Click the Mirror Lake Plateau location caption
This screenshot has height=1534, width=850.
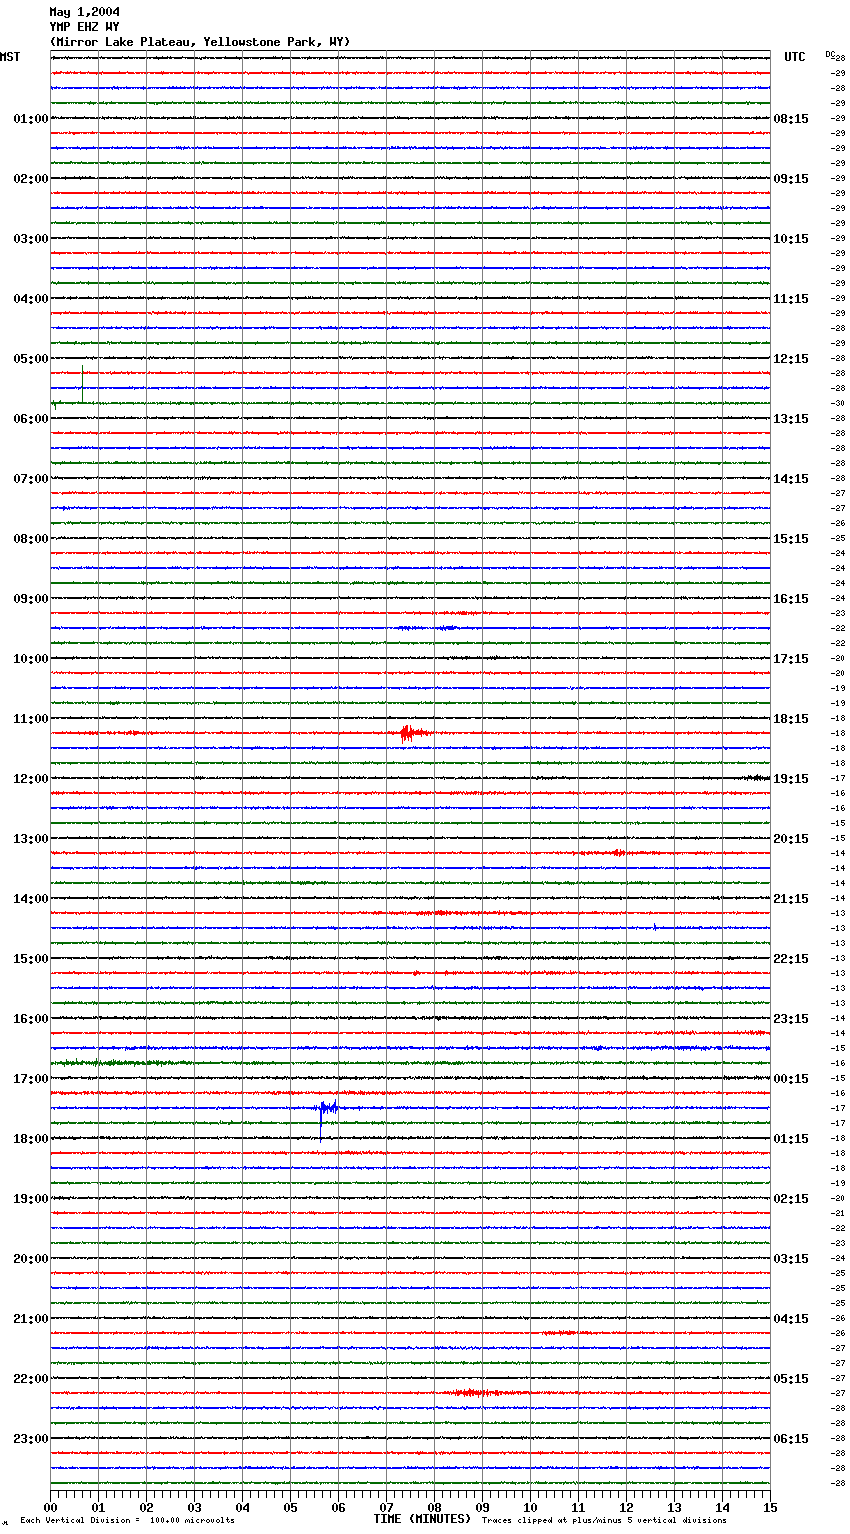tap(200, 42)
